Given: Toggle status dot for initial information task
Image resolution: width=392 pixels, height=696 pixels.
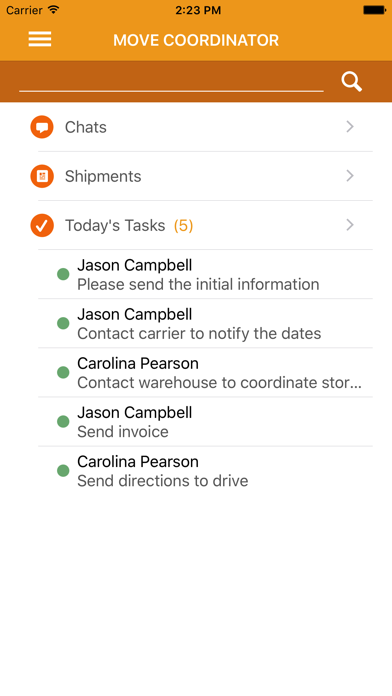Looking at the screenshot, I should (x=63, y=274).
